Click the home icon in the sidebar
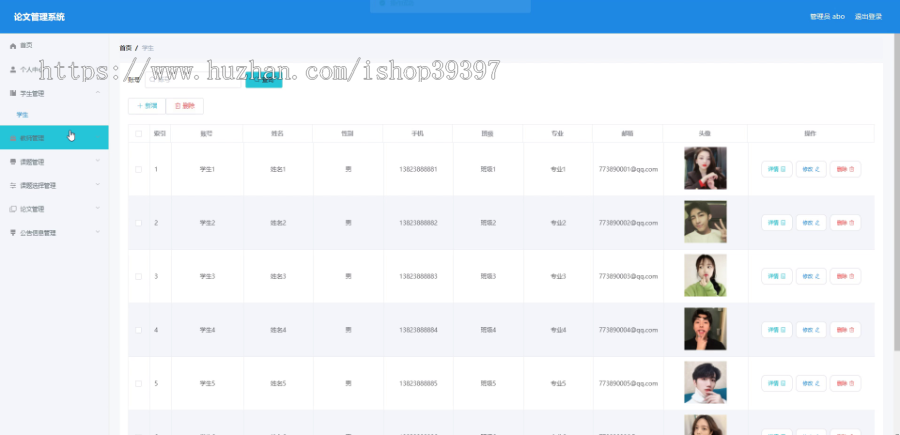Screen dimensions: 900x435 tap(13, 46)
